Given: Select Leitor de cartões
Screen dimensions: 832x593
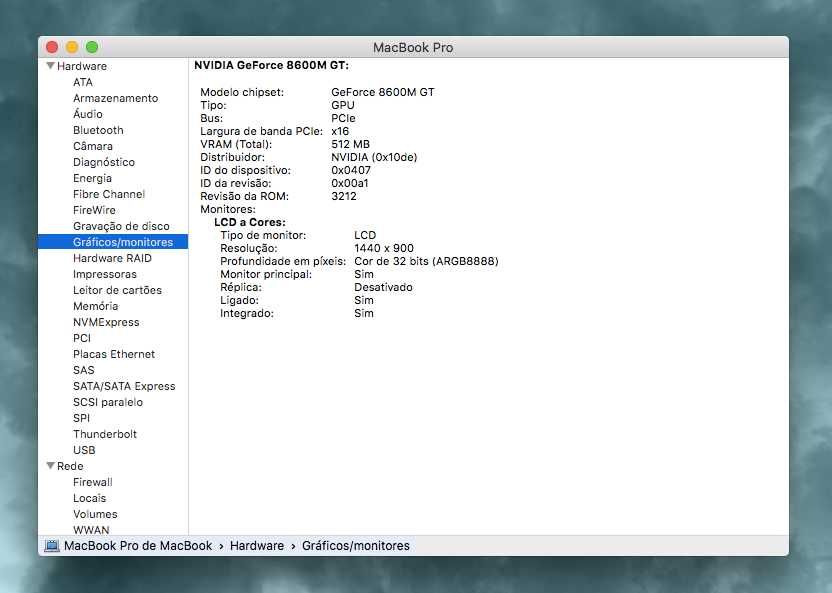Looking at the screenshot, I should click(x=117, y=290).
